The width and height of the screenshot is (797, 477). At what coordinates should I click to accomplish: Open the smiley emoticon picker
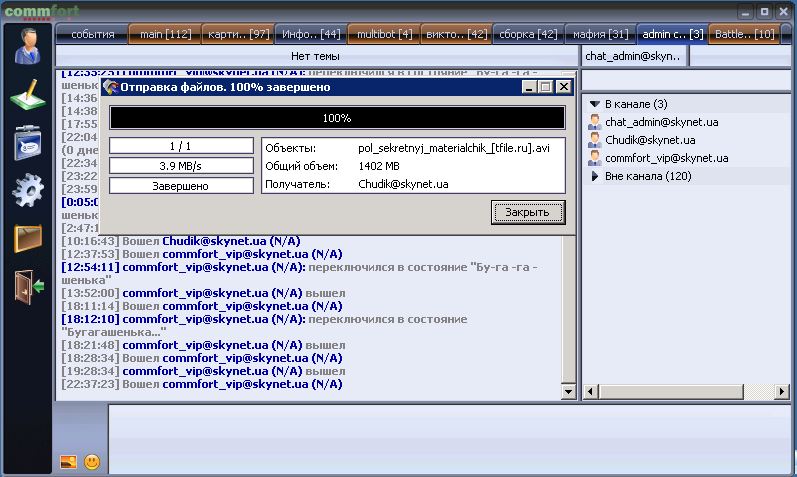click(92, 462)
